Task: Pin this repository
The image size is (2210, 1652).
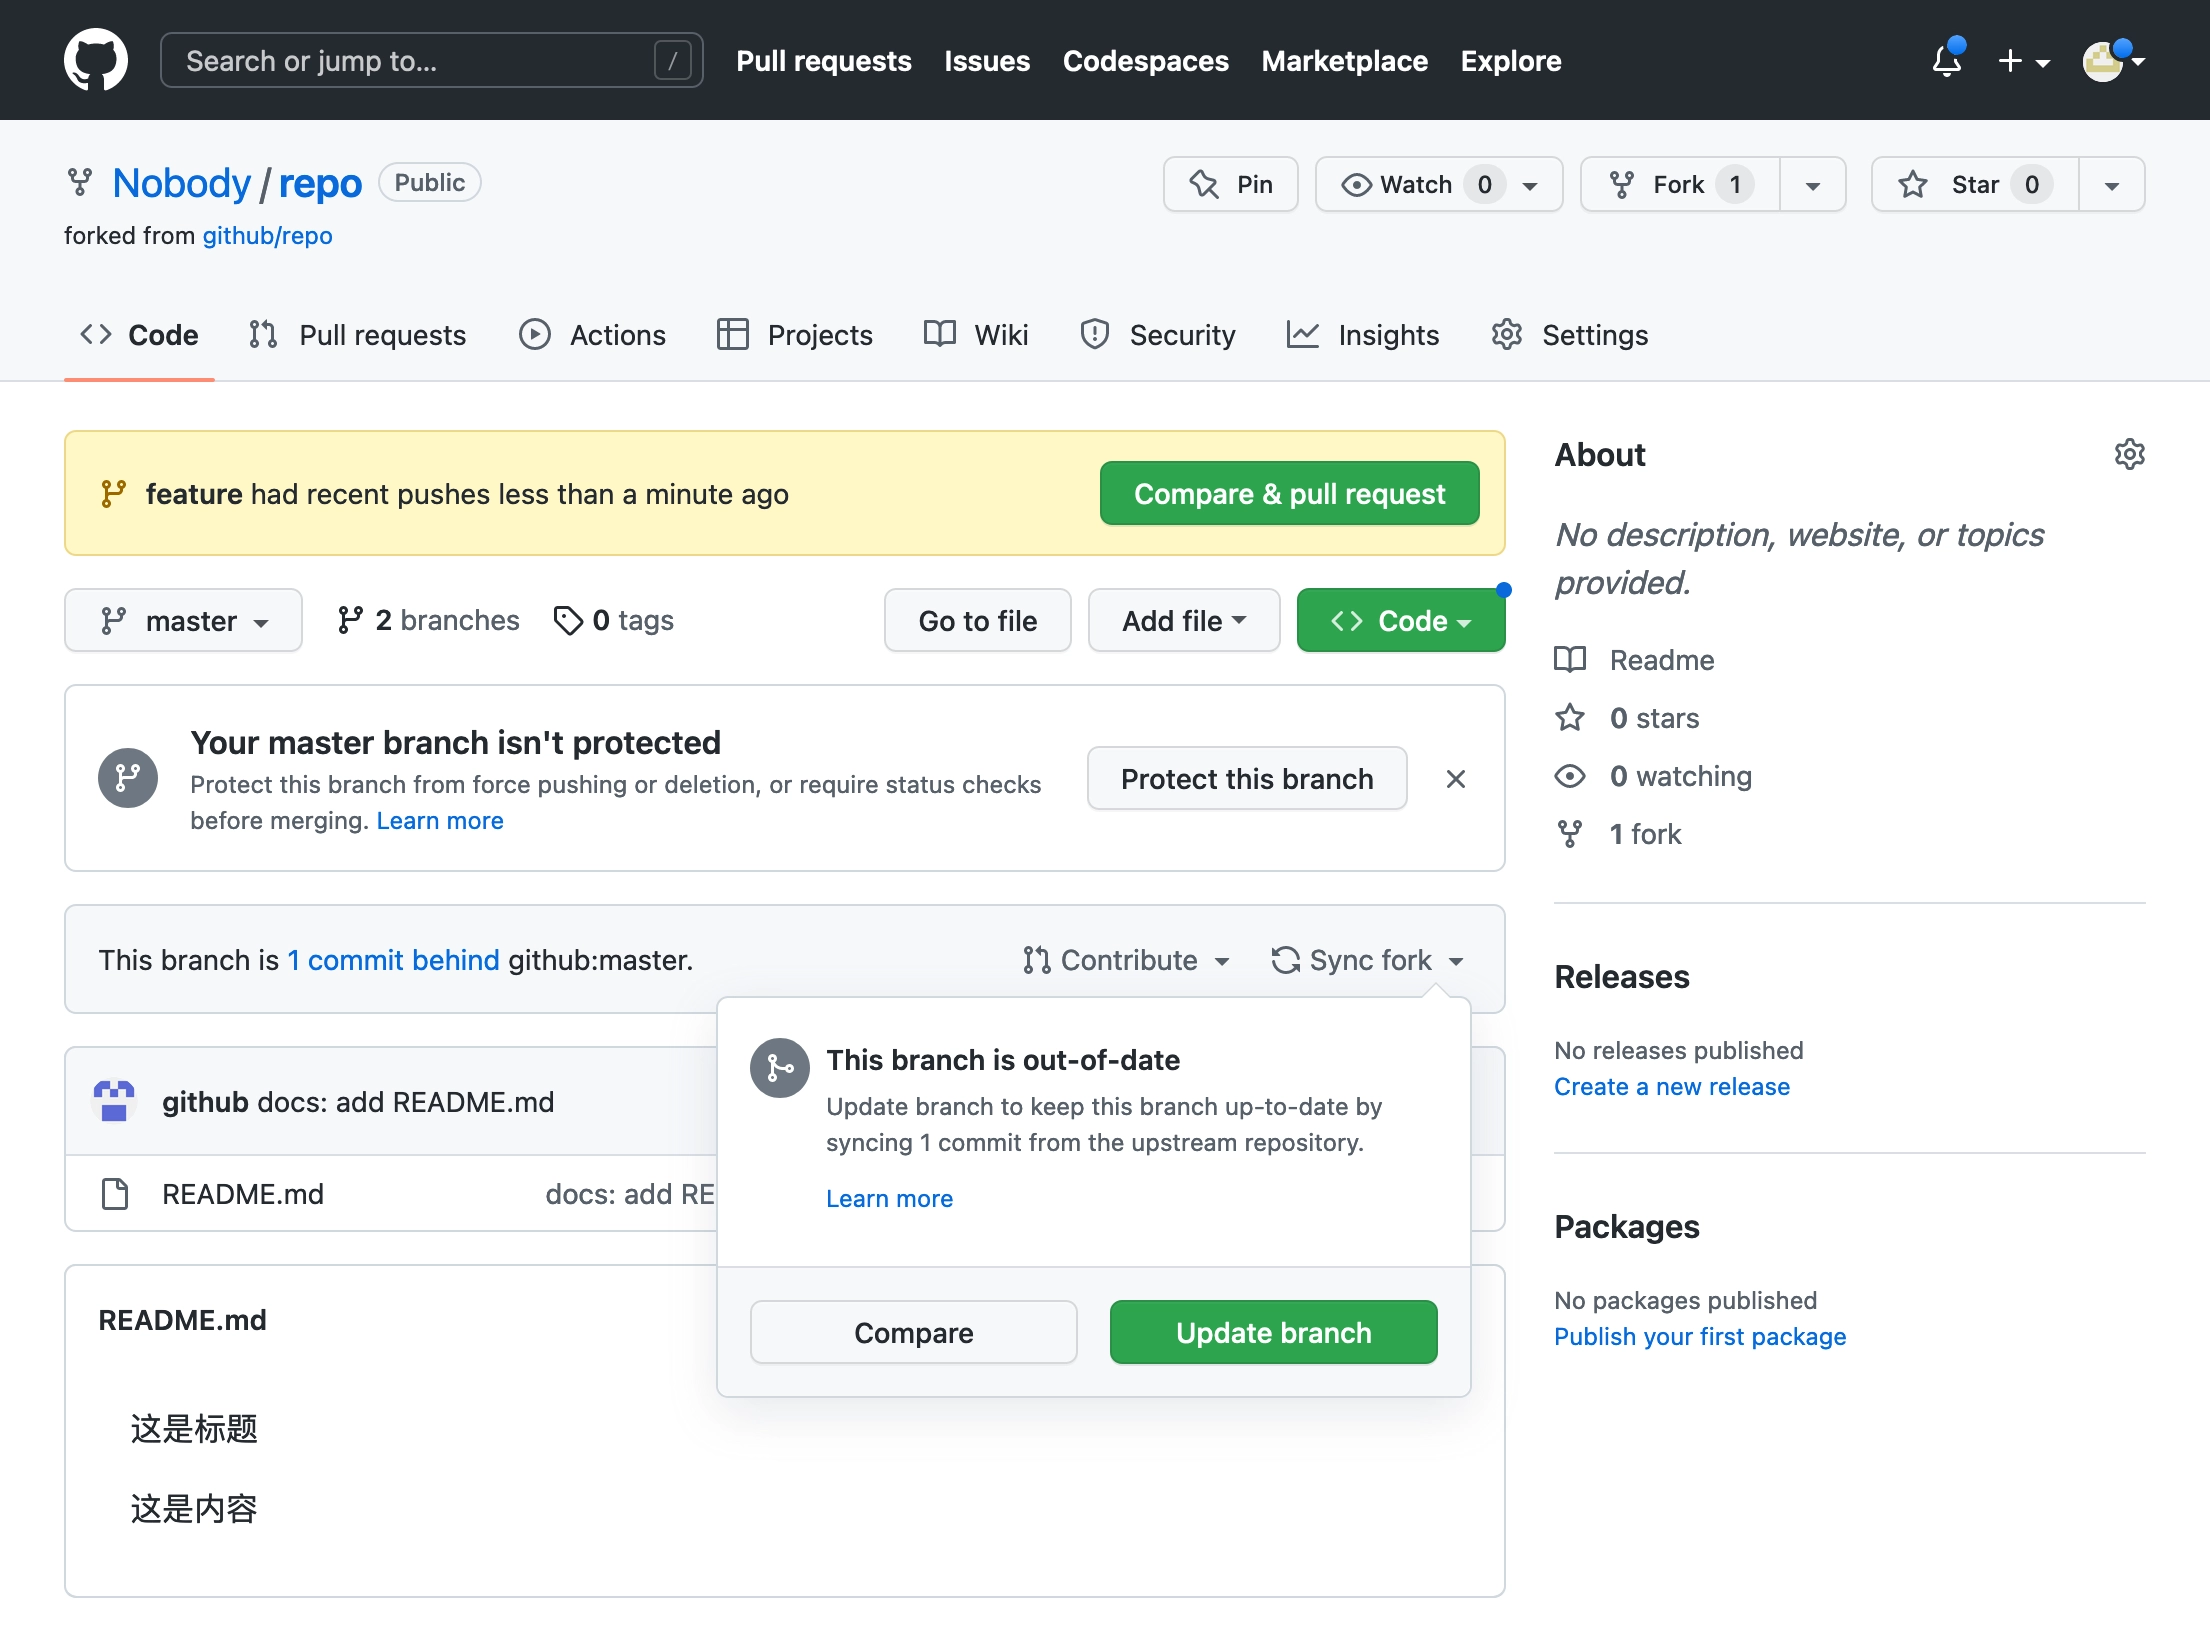Action: [1230, 184]
